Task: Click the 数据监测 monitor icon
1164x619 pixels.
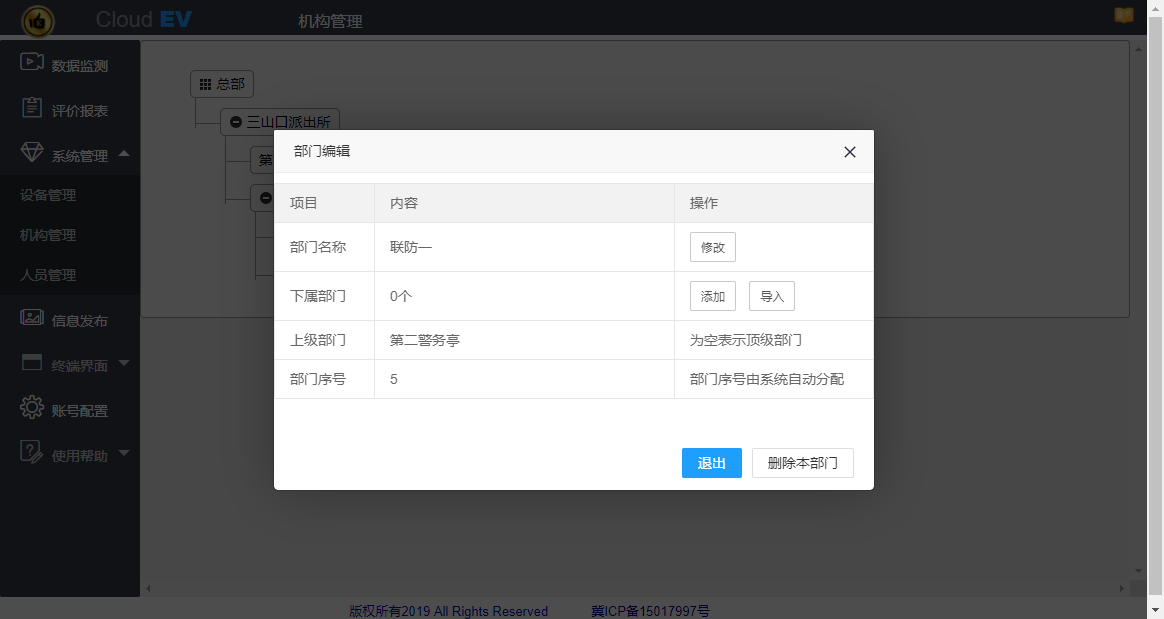Action: point(31,62)
